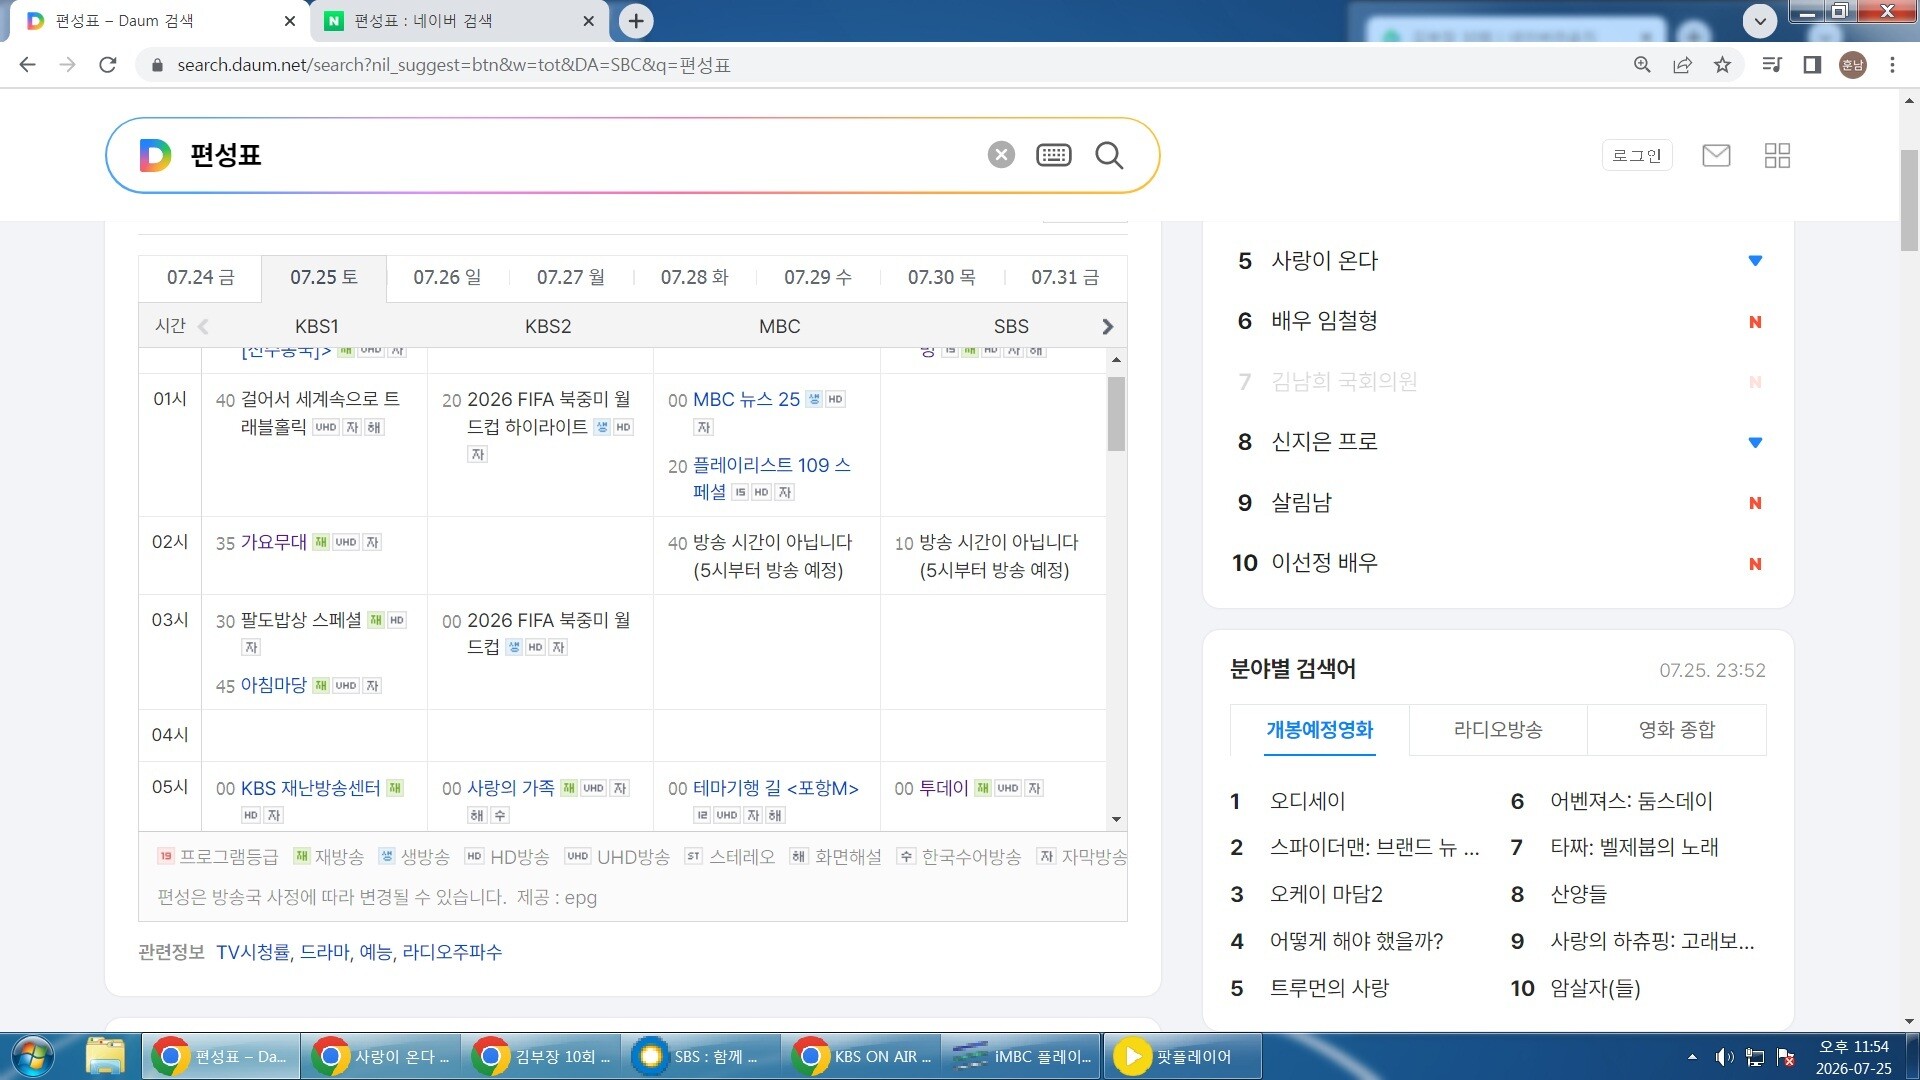The height and width of the screenshot is (1080, 1920).
Task: Open 살림남 trending search link
Action: pos(1301,503)
